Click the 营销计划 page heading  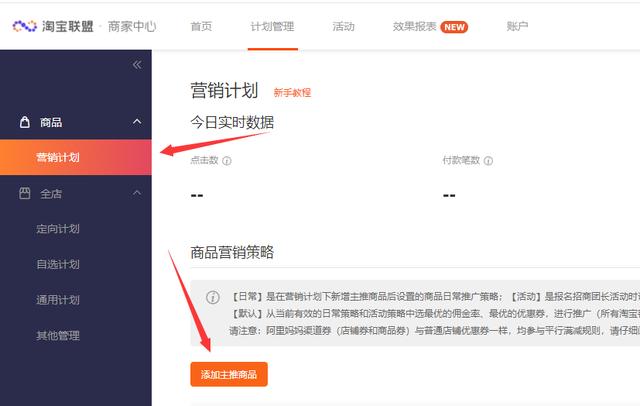(x=224, y=90)
